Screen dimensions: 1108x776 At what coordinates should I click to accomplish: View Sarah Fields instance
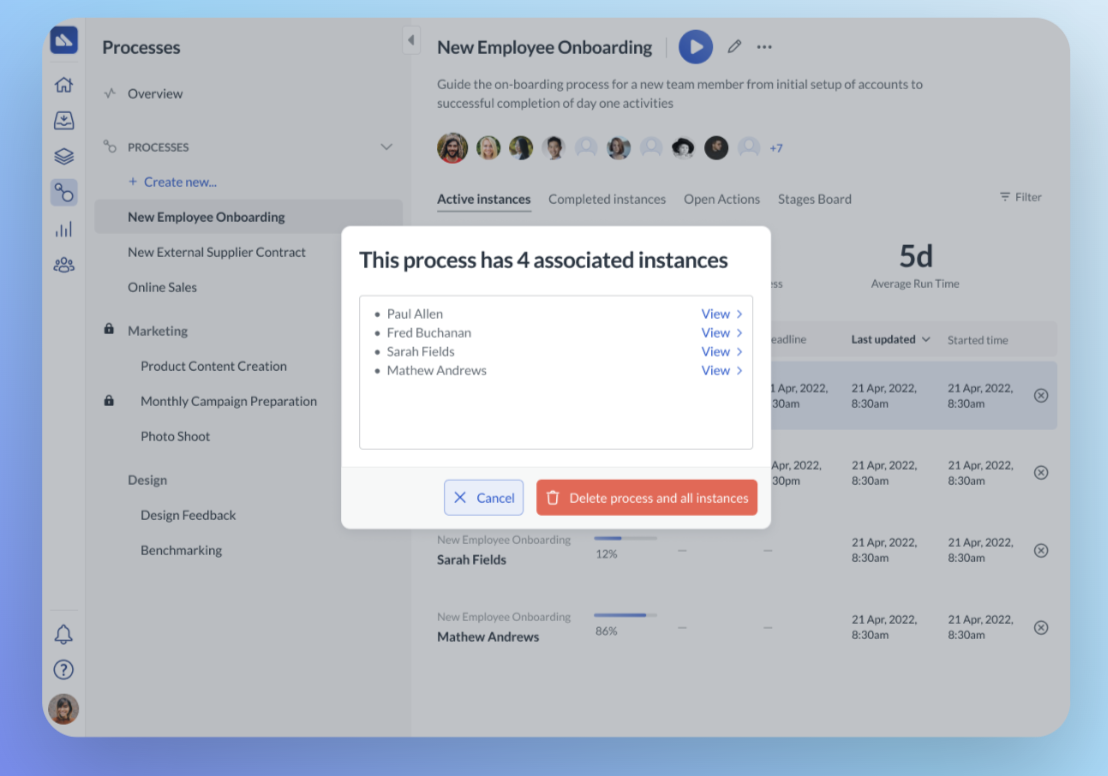[x=721, y=351]
